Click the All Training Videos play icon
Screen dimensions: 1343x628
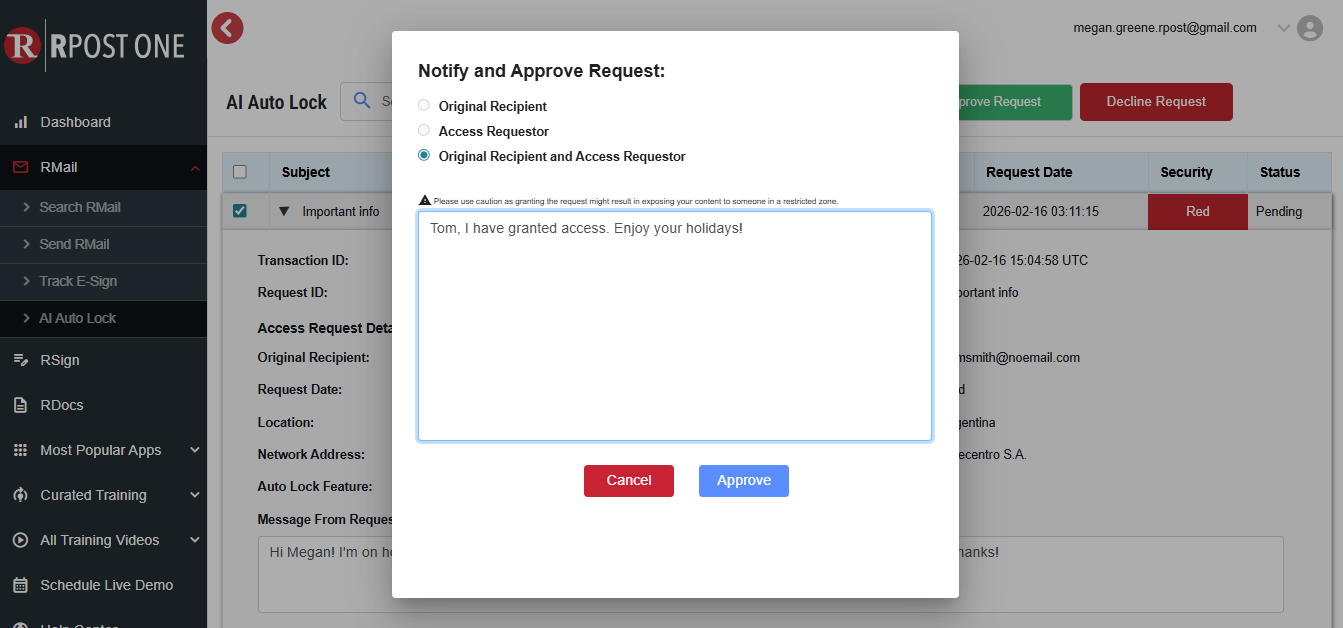coord(20,540)
